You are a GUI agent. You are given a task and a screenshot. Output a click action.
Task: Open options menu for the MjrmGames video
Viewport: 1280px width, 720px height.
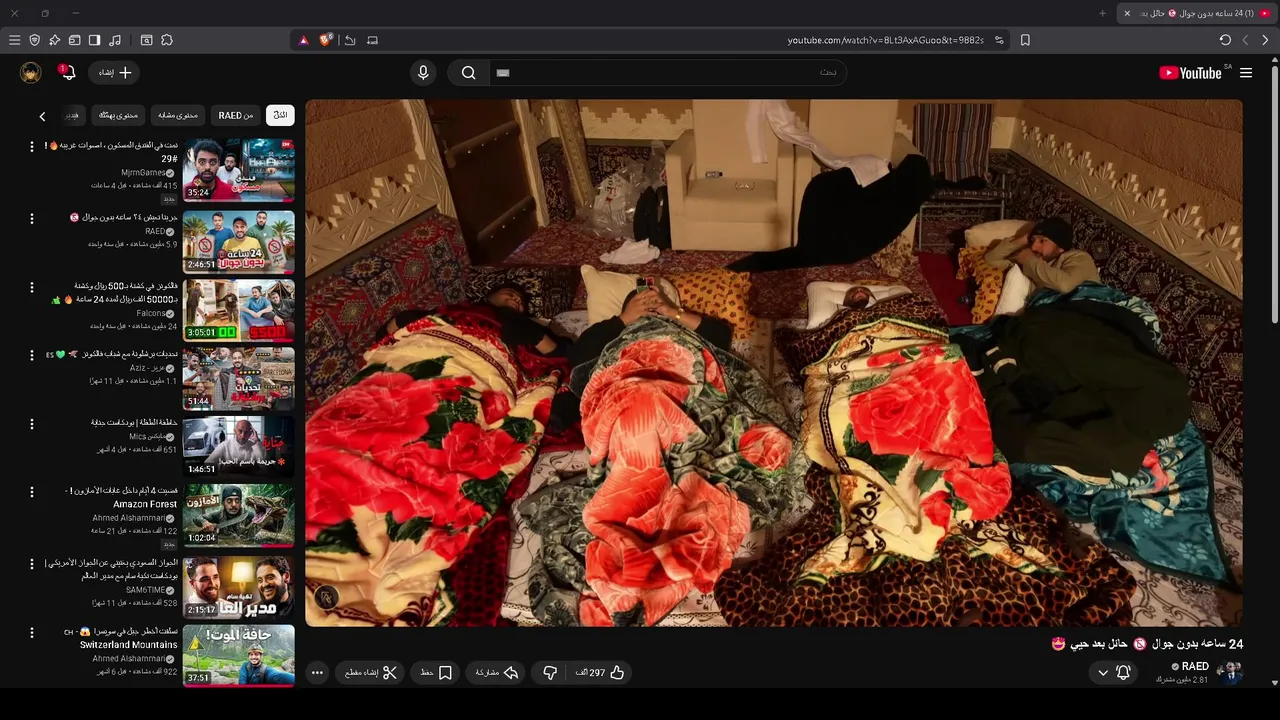coord(31,149)
